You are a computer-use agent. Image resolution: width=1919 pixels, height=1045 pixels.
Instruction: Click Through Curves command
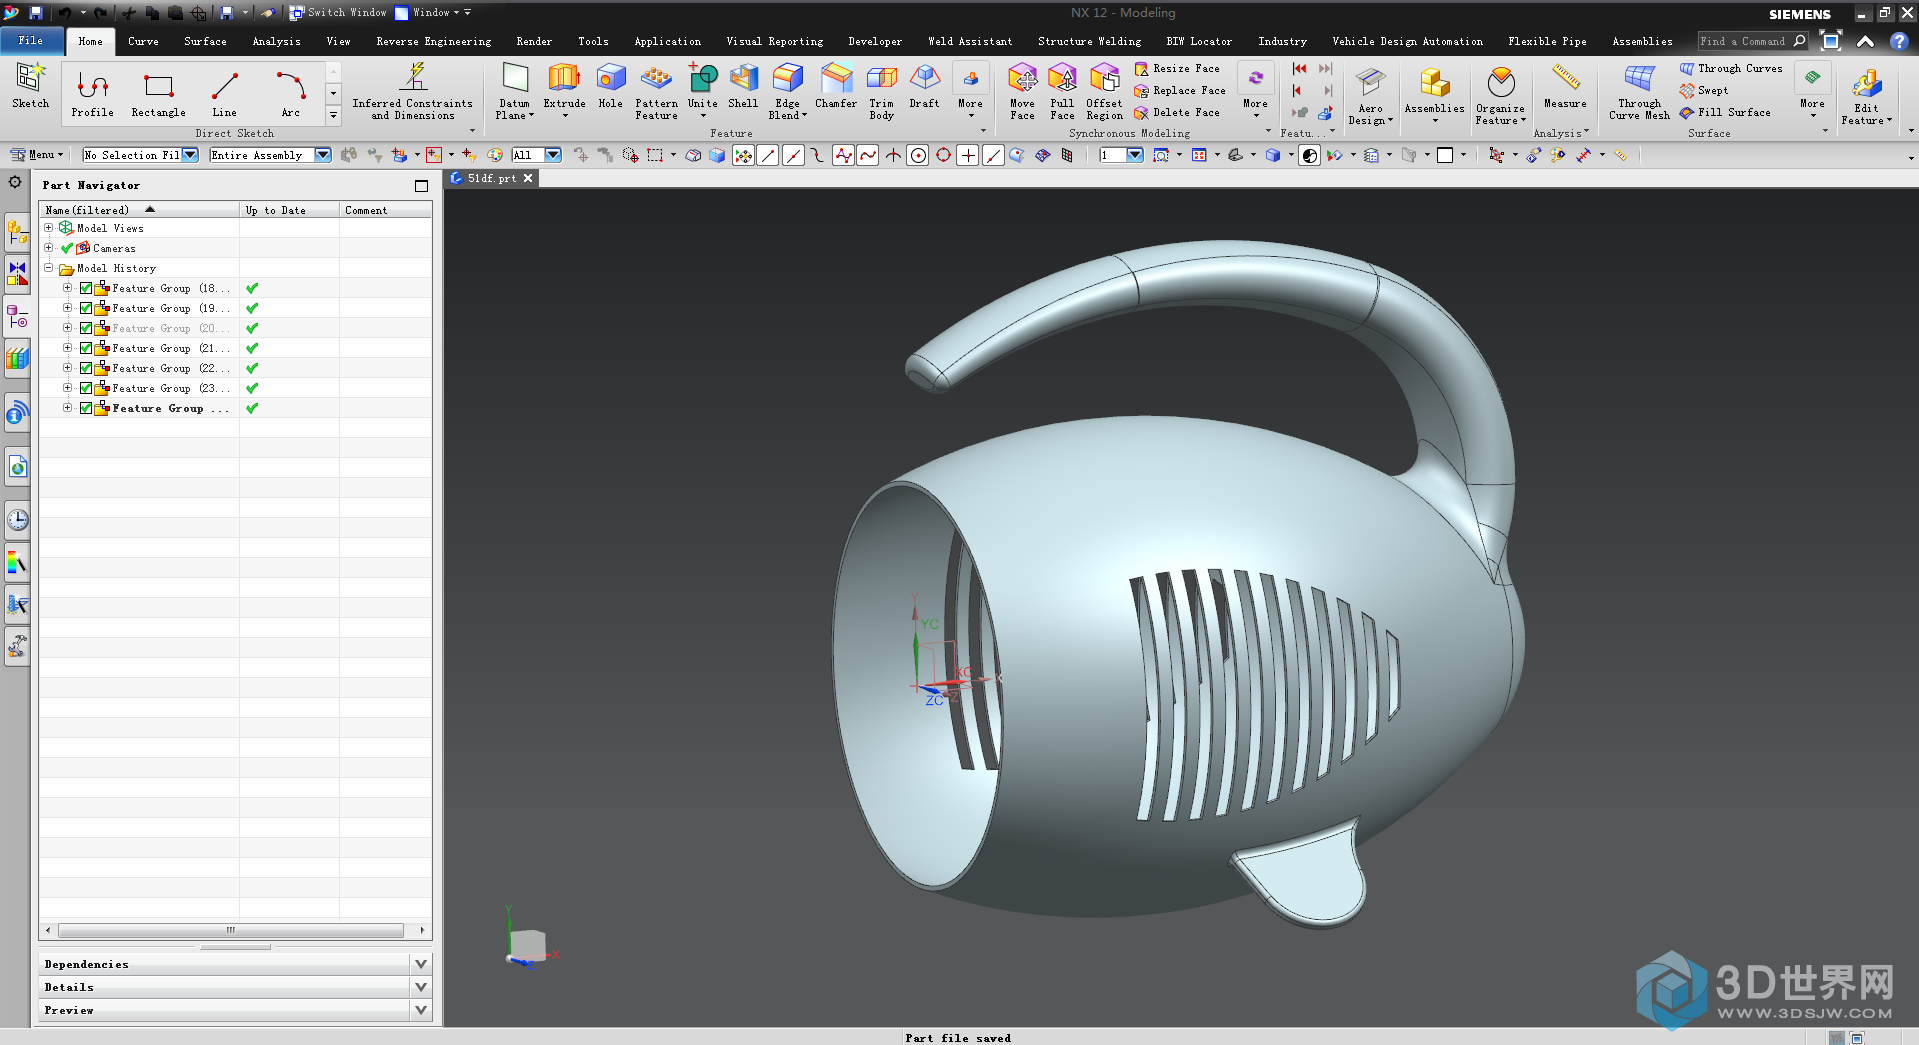click(1731, 69)
